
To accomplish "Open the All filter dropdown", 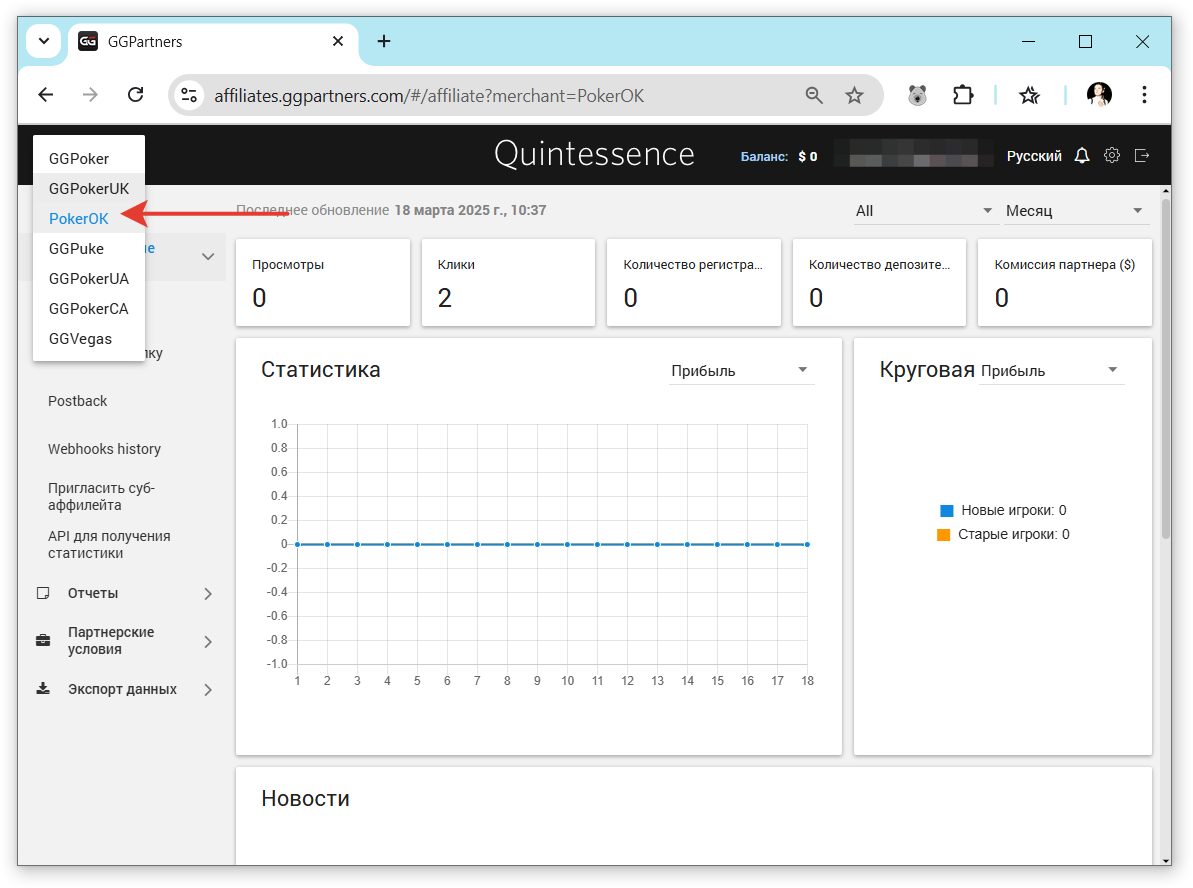I will (924, 211).
